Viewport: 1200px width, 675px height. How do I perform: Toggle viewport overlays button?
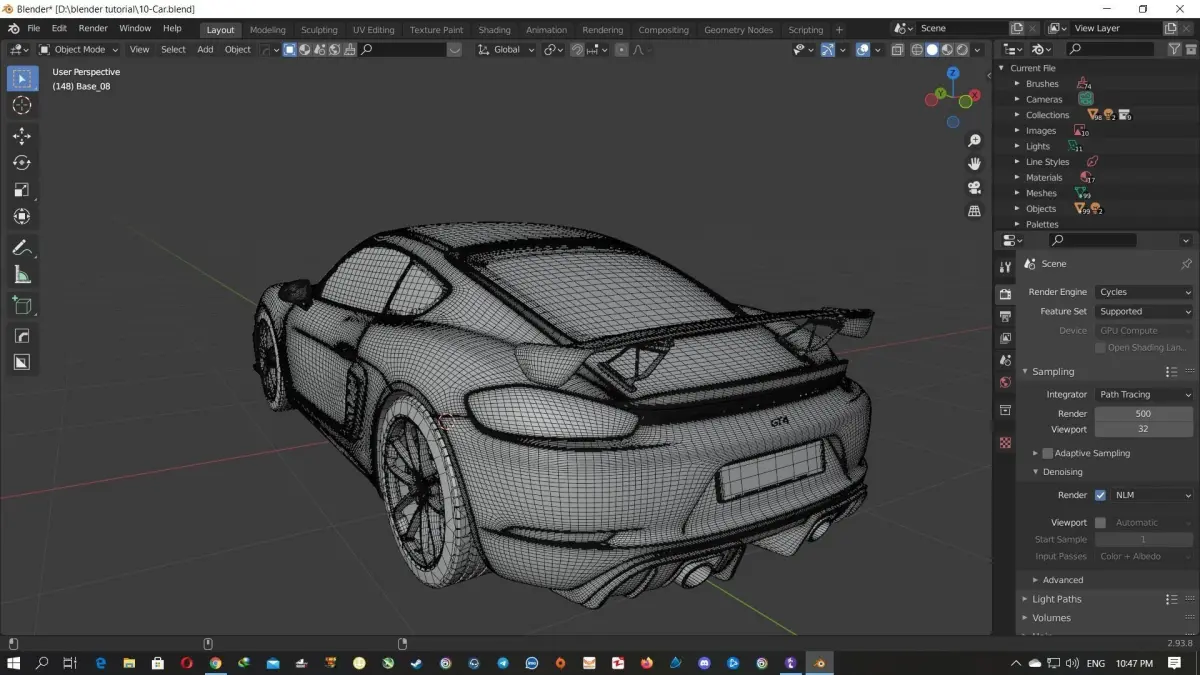click(x=862, y=49)
